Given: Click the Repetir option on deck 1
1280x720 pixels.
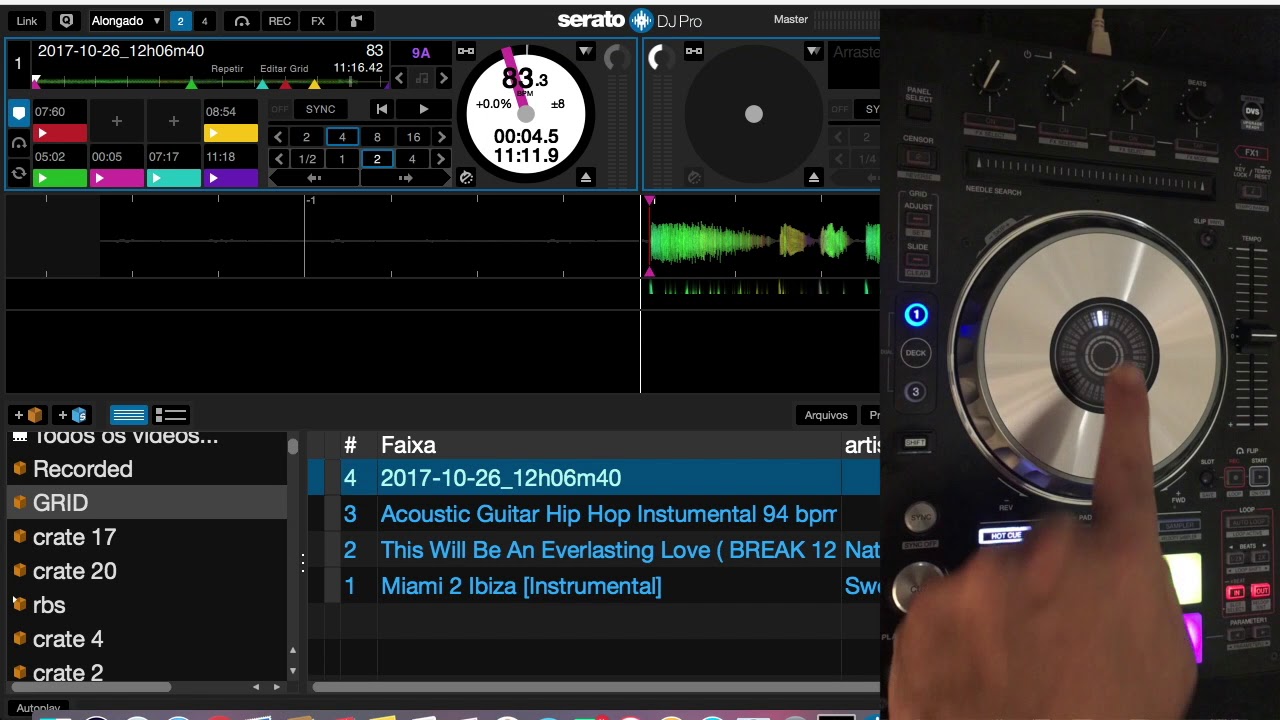Looking at the screenshot, I should (227, 69).
